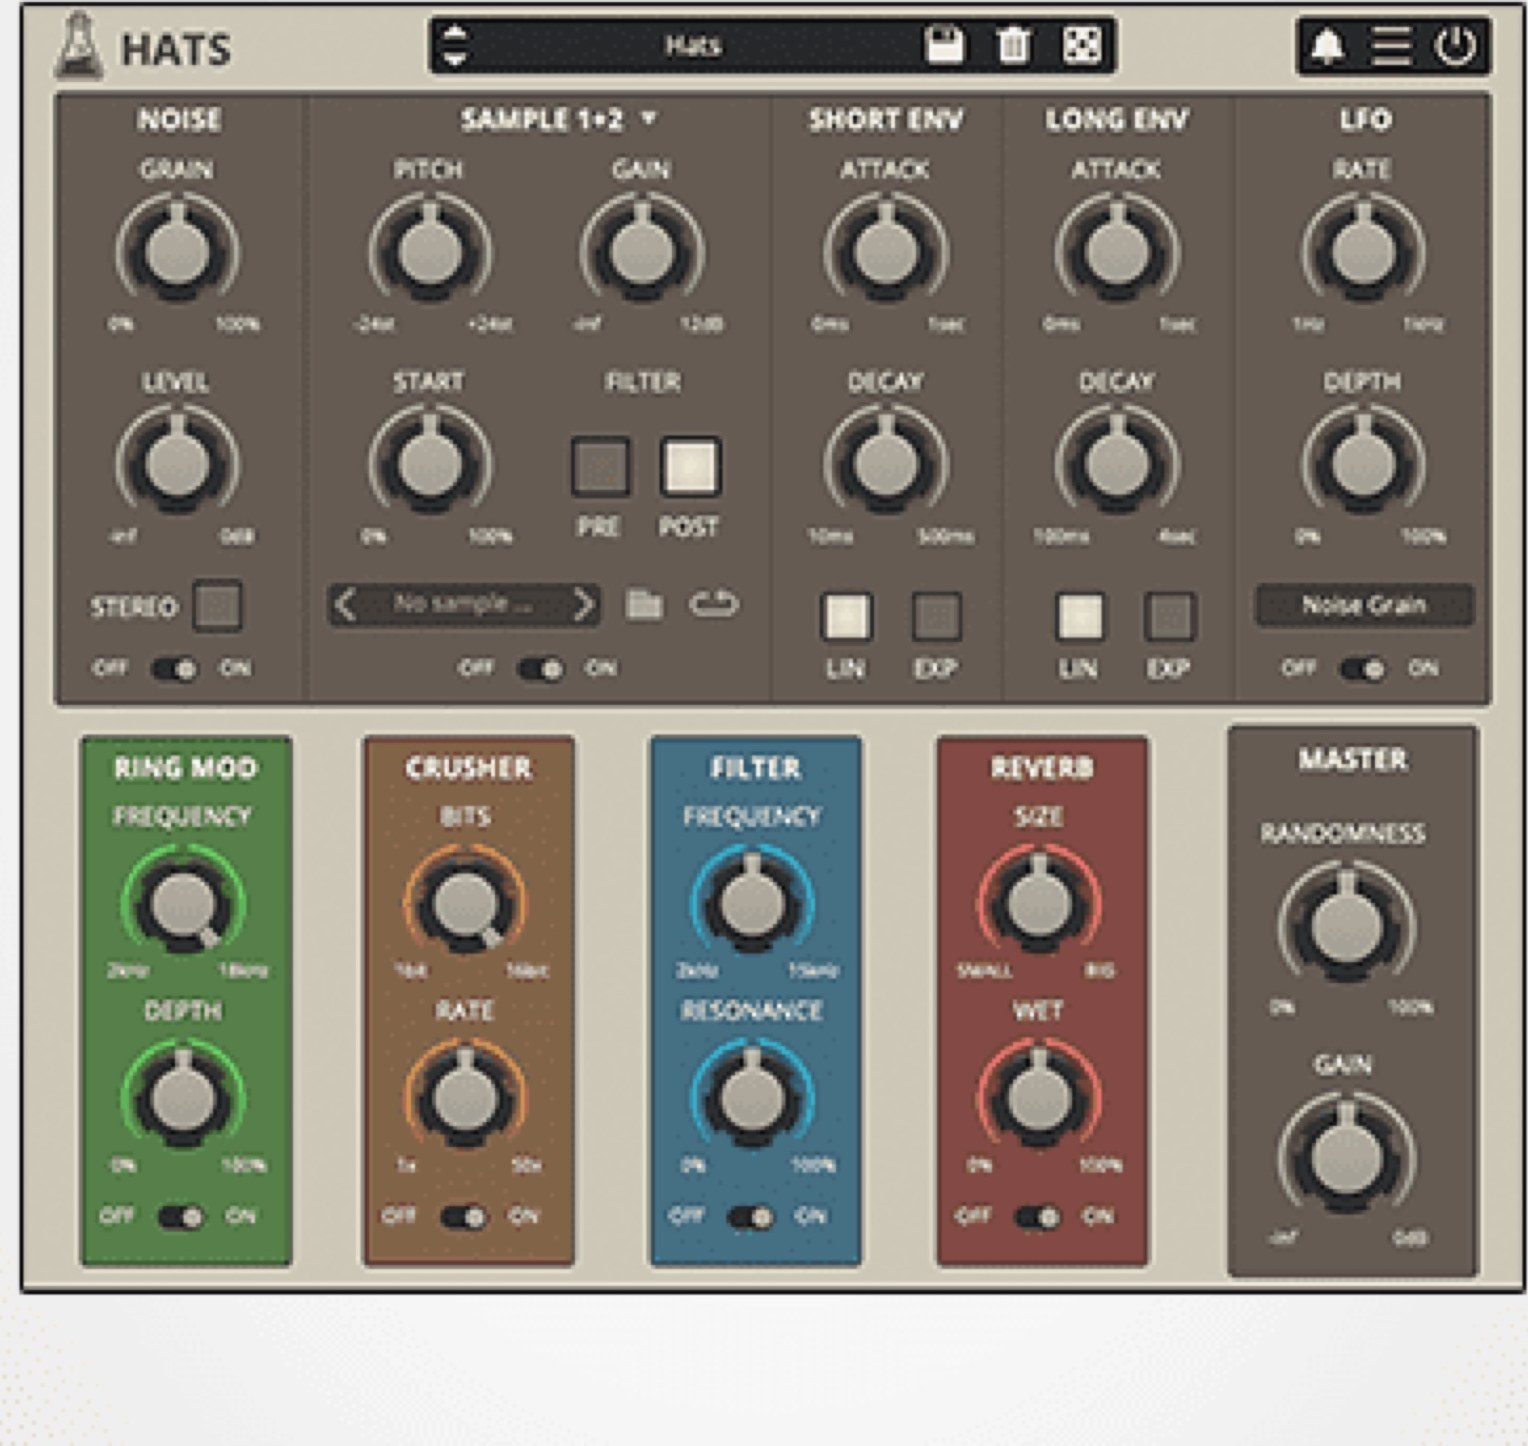The height and width of the screenshot is (1446, 1528).
Task: Step presets with the up/down arrows
Action: [x=454, y=45]
